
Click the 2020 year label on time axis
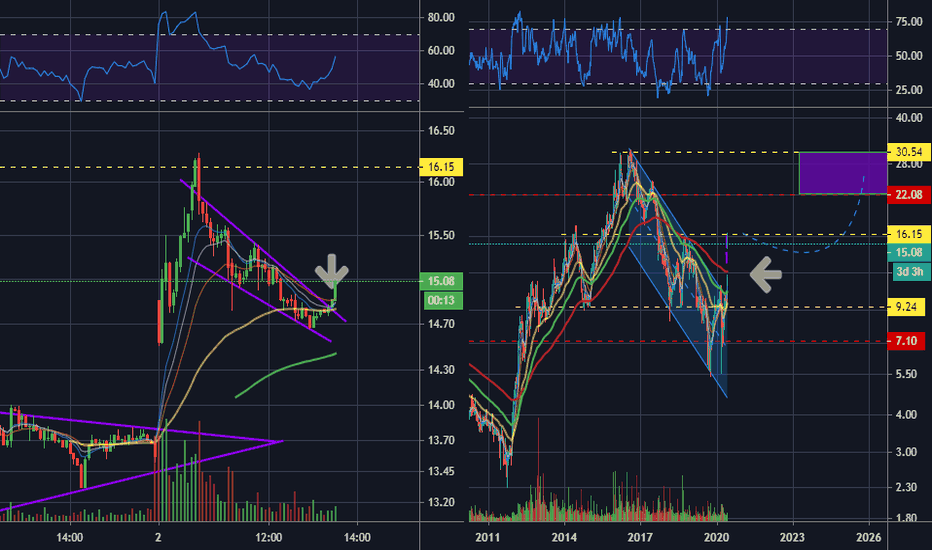coord(716,538)
